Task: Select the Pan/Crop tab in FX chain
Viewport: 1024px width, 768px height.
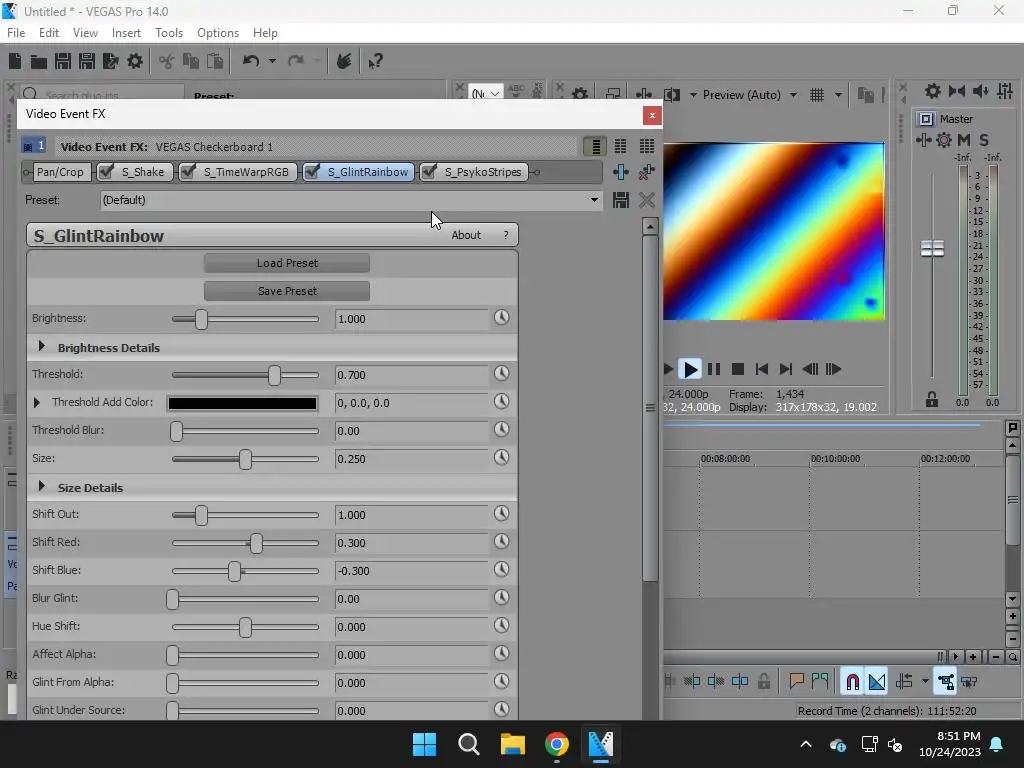Action: click(x=60, y=172)
